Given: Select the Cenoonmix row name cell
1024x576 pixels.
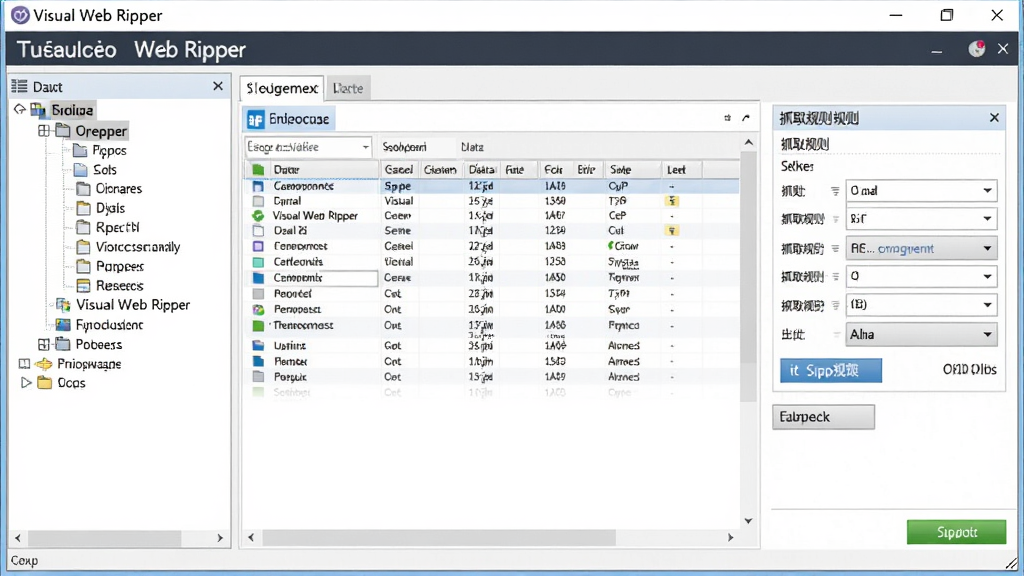Looking at the screenshot, I should pos(324,278).
